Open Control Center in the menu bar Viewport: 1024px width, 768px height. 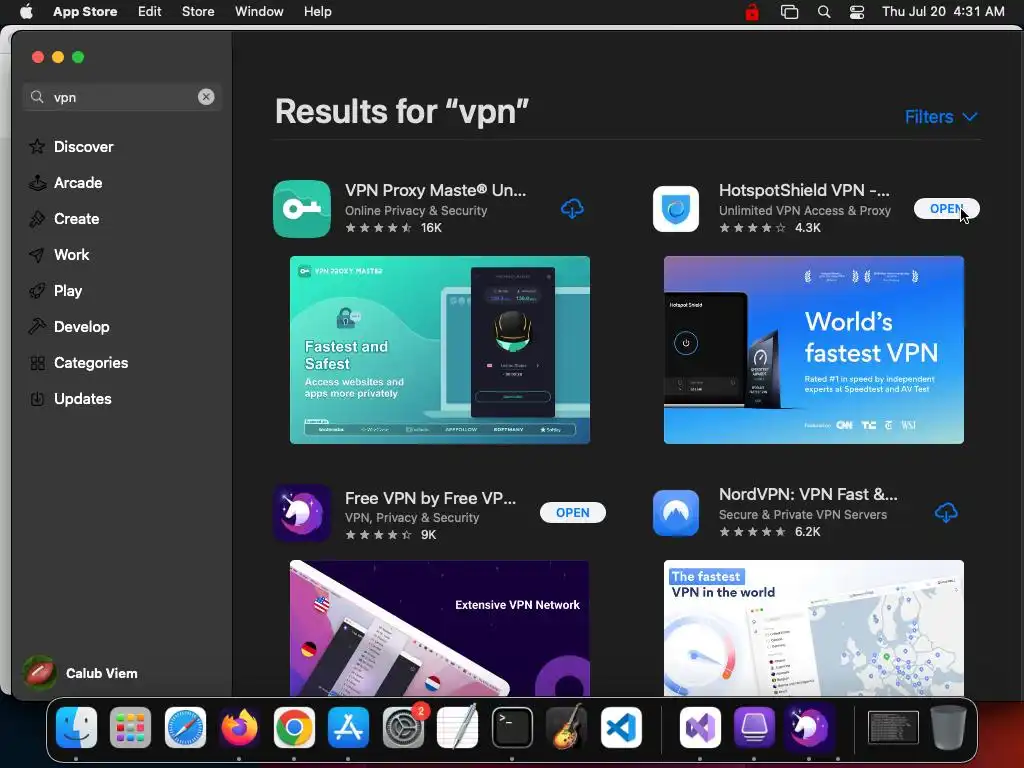857,12
